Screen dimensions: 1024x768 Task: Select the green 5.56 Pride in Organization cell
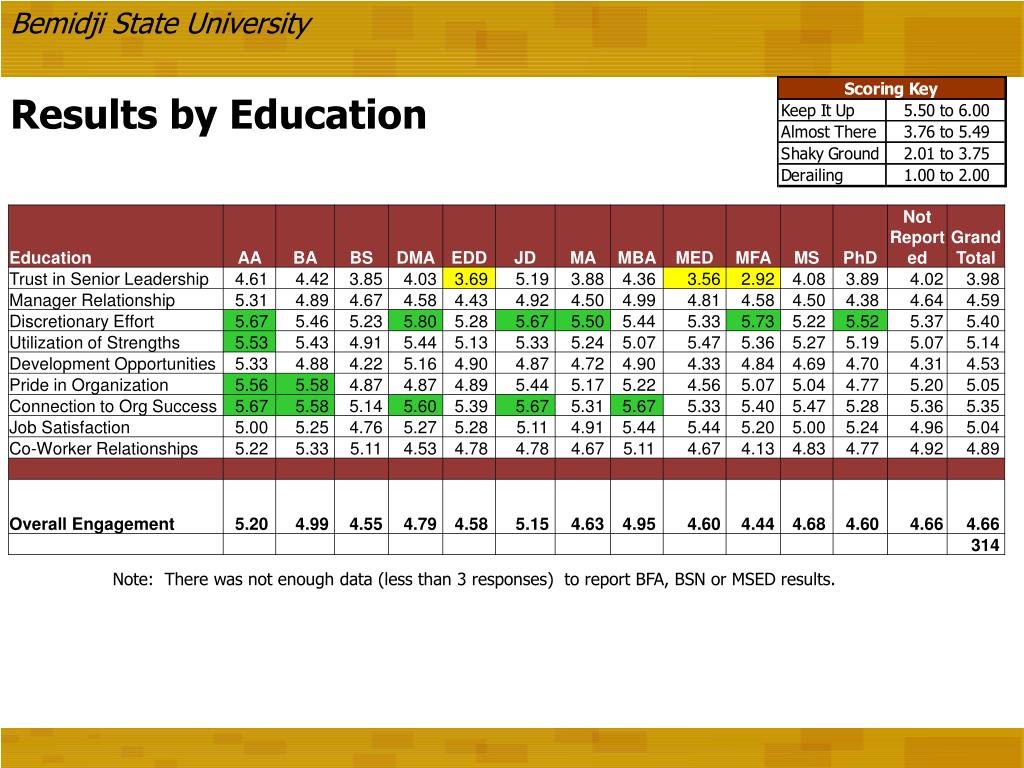[249, 385]
